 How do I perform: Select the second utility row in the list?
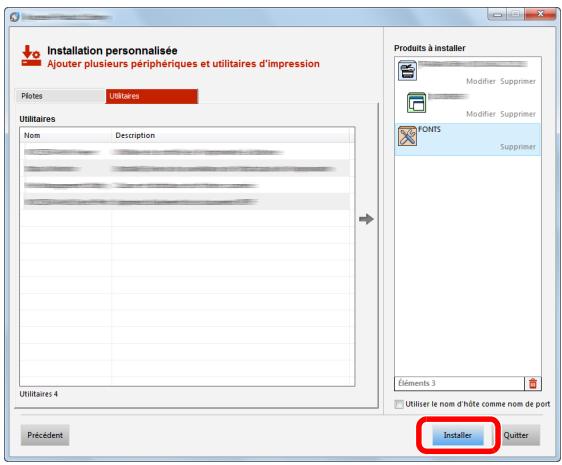tap(185, 169)
